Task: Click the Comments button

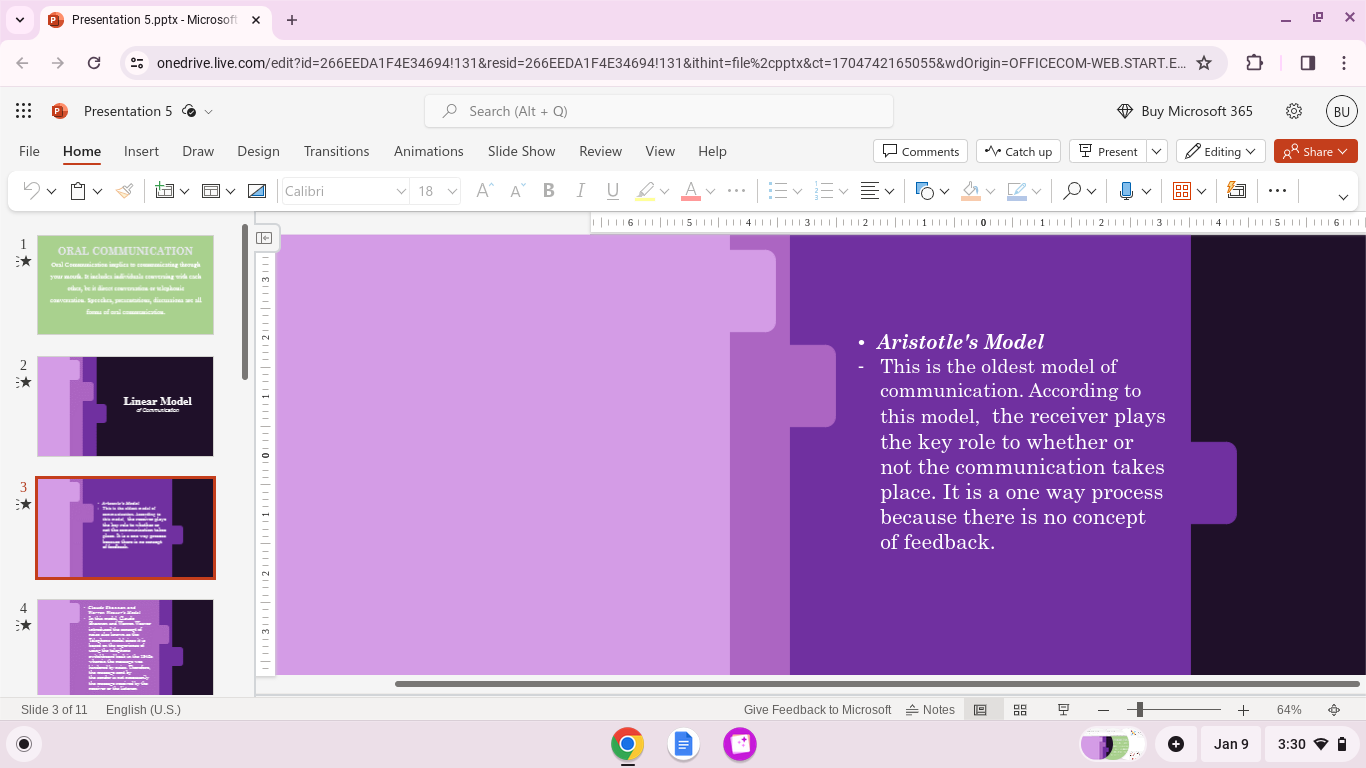Action: pyautogui.click(x=920, y=152)
